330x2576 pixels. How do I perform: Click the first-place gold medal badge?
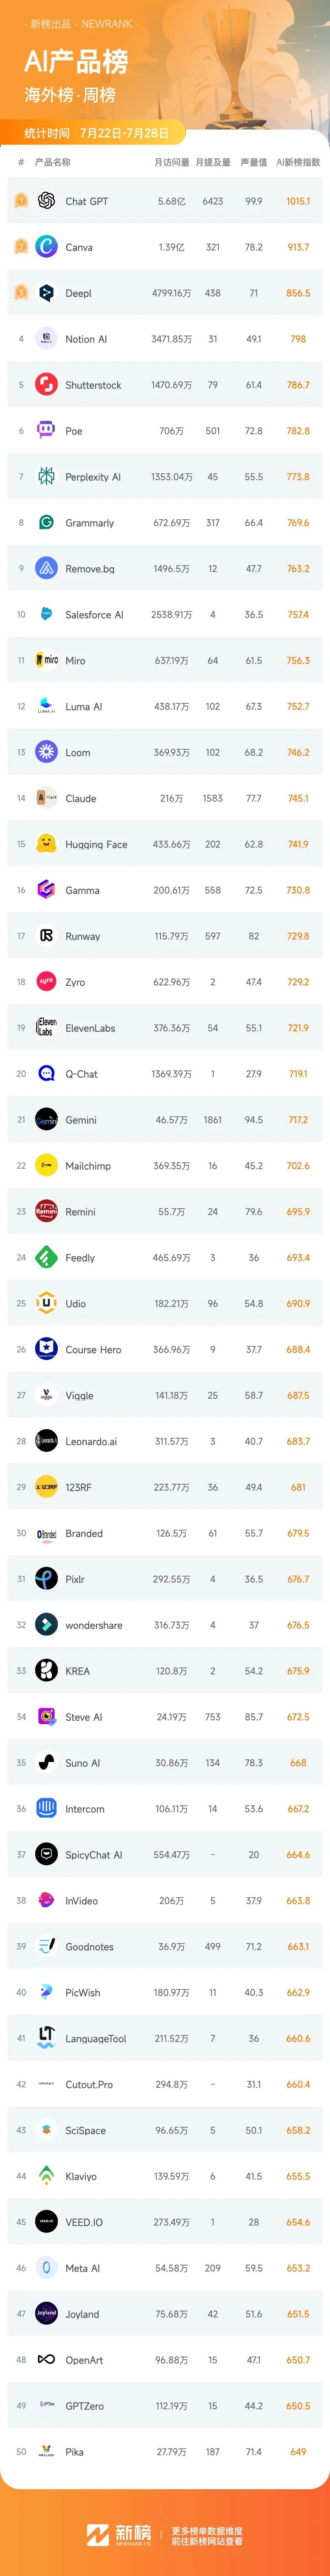tap(21, 201)
